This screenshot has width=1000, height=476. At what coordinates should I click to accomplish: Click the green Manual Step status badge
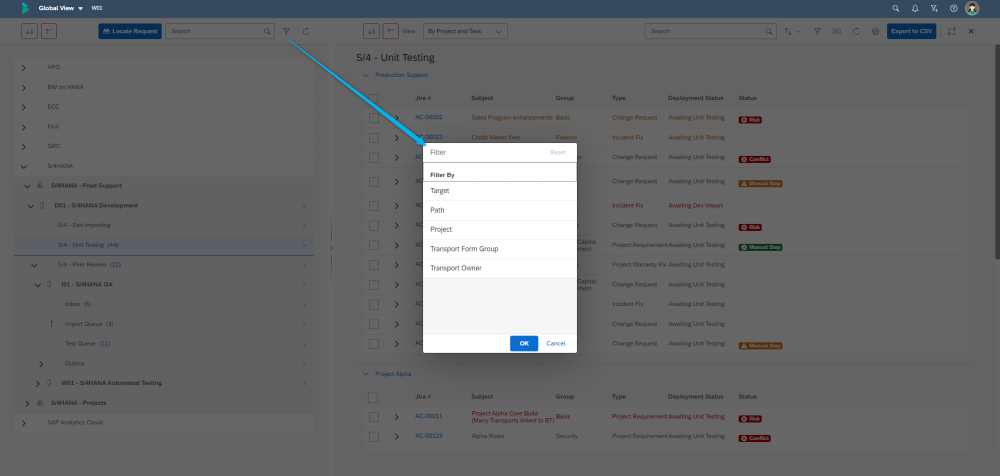coord(761,247)
